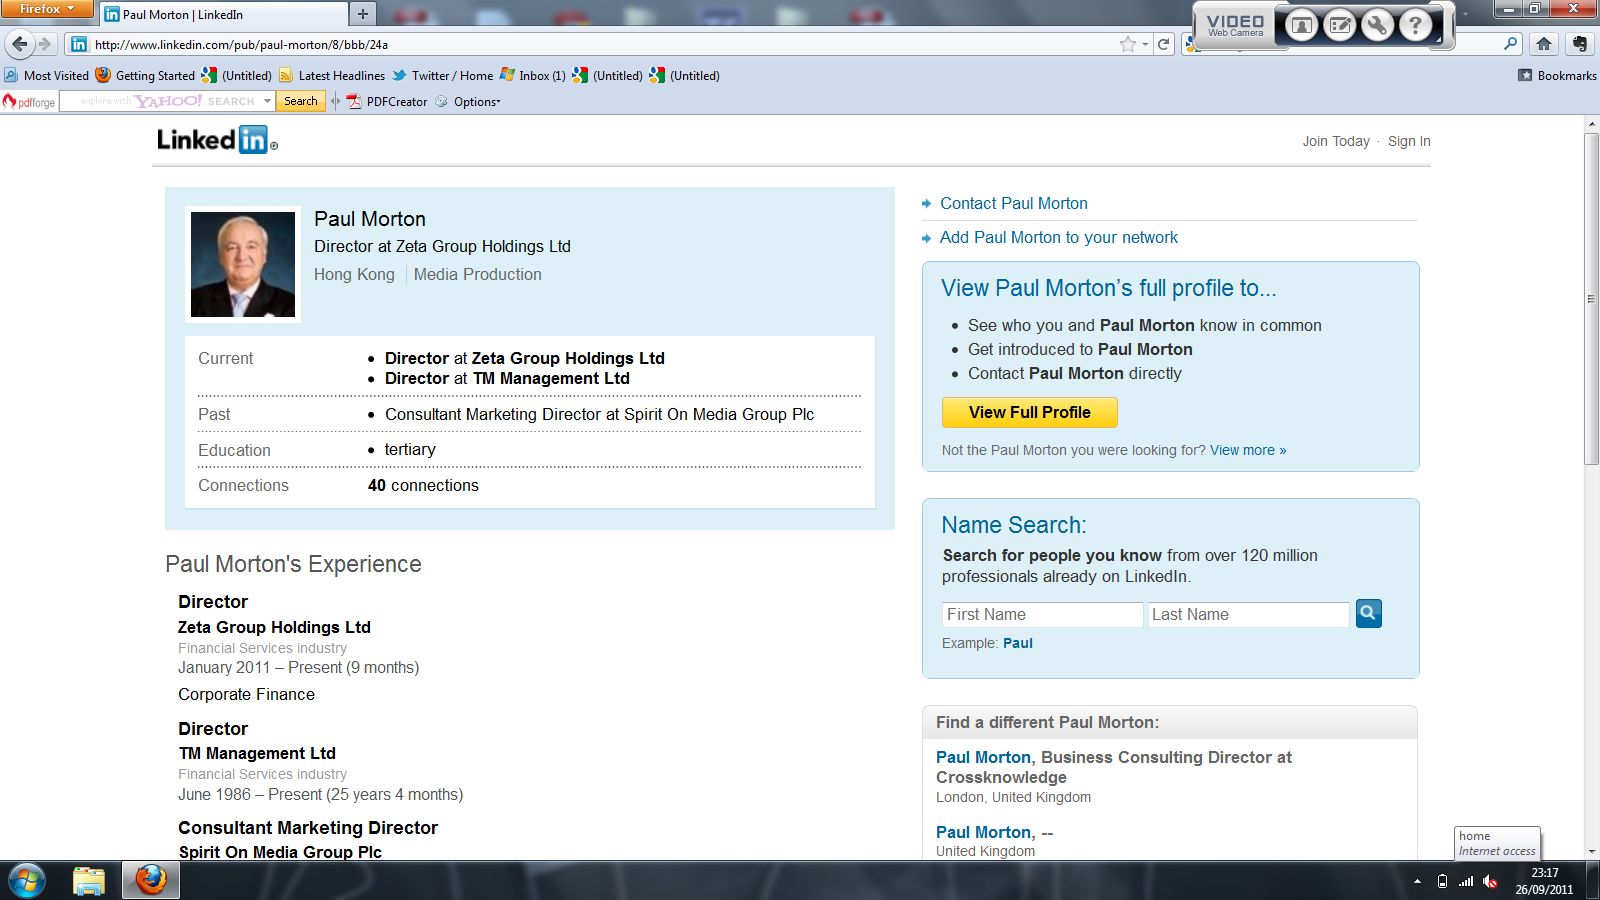Open a new tab with the plus button
This screenshot has width=1600, height=900.
tap(363, 14)
